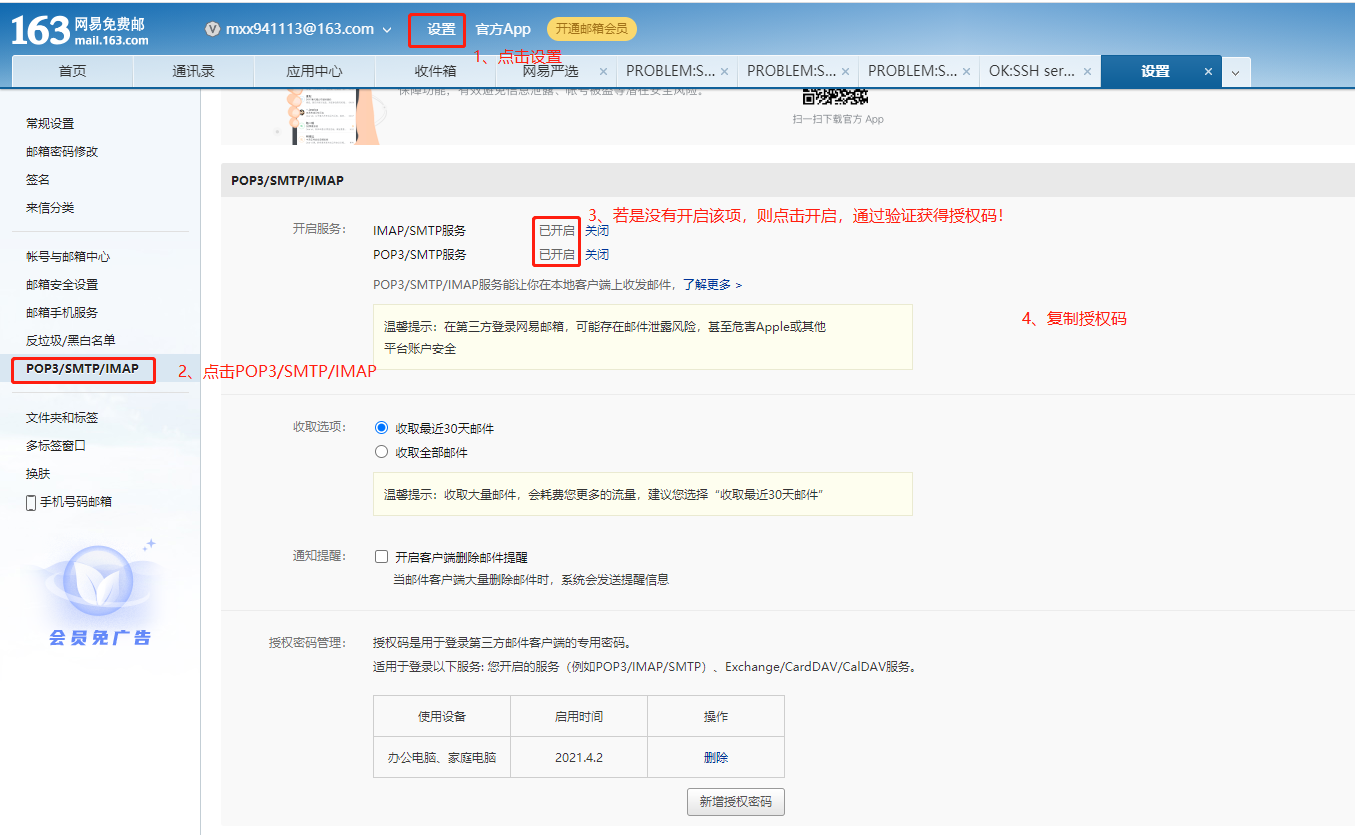Open 签名 settings in the sidebar
This screenshot has height=835, width=1355.
(x=38, y=180)
